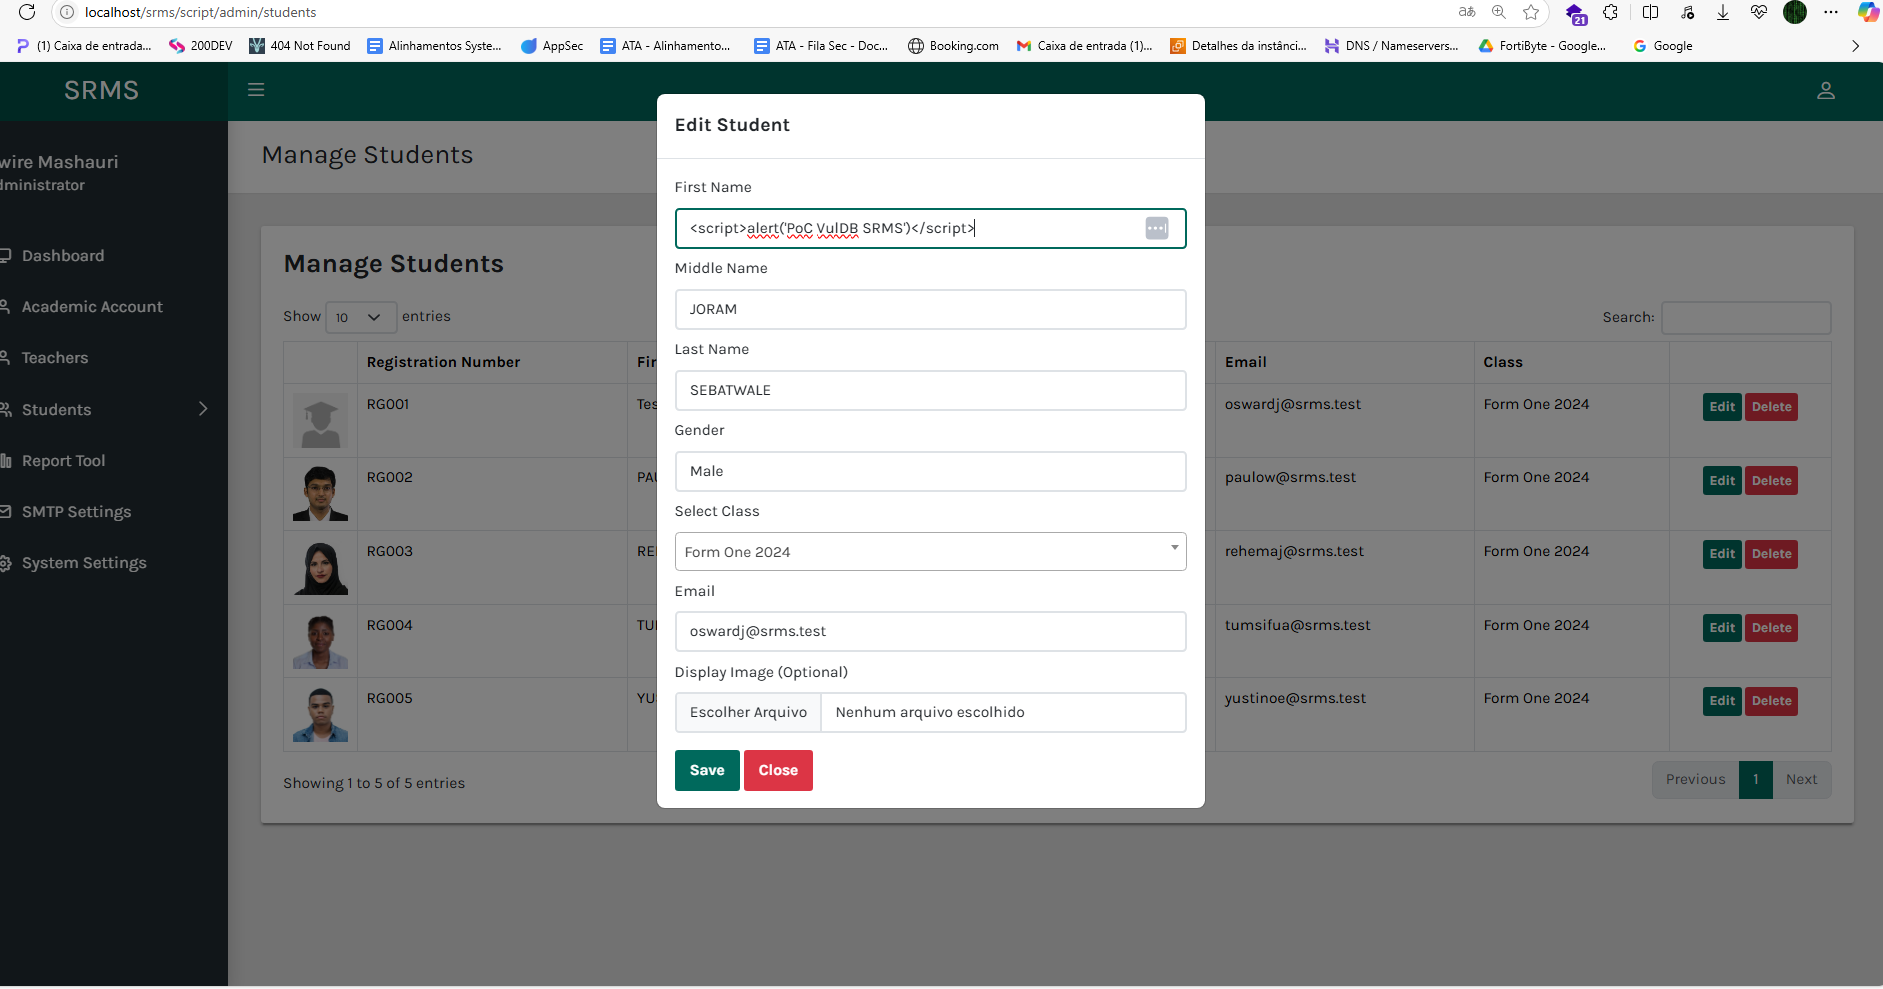Image resolution: width=1883 pixels, height=989 pixels.
Task: Go to Dashboard in the sidebar
Action: pos(62,256)
